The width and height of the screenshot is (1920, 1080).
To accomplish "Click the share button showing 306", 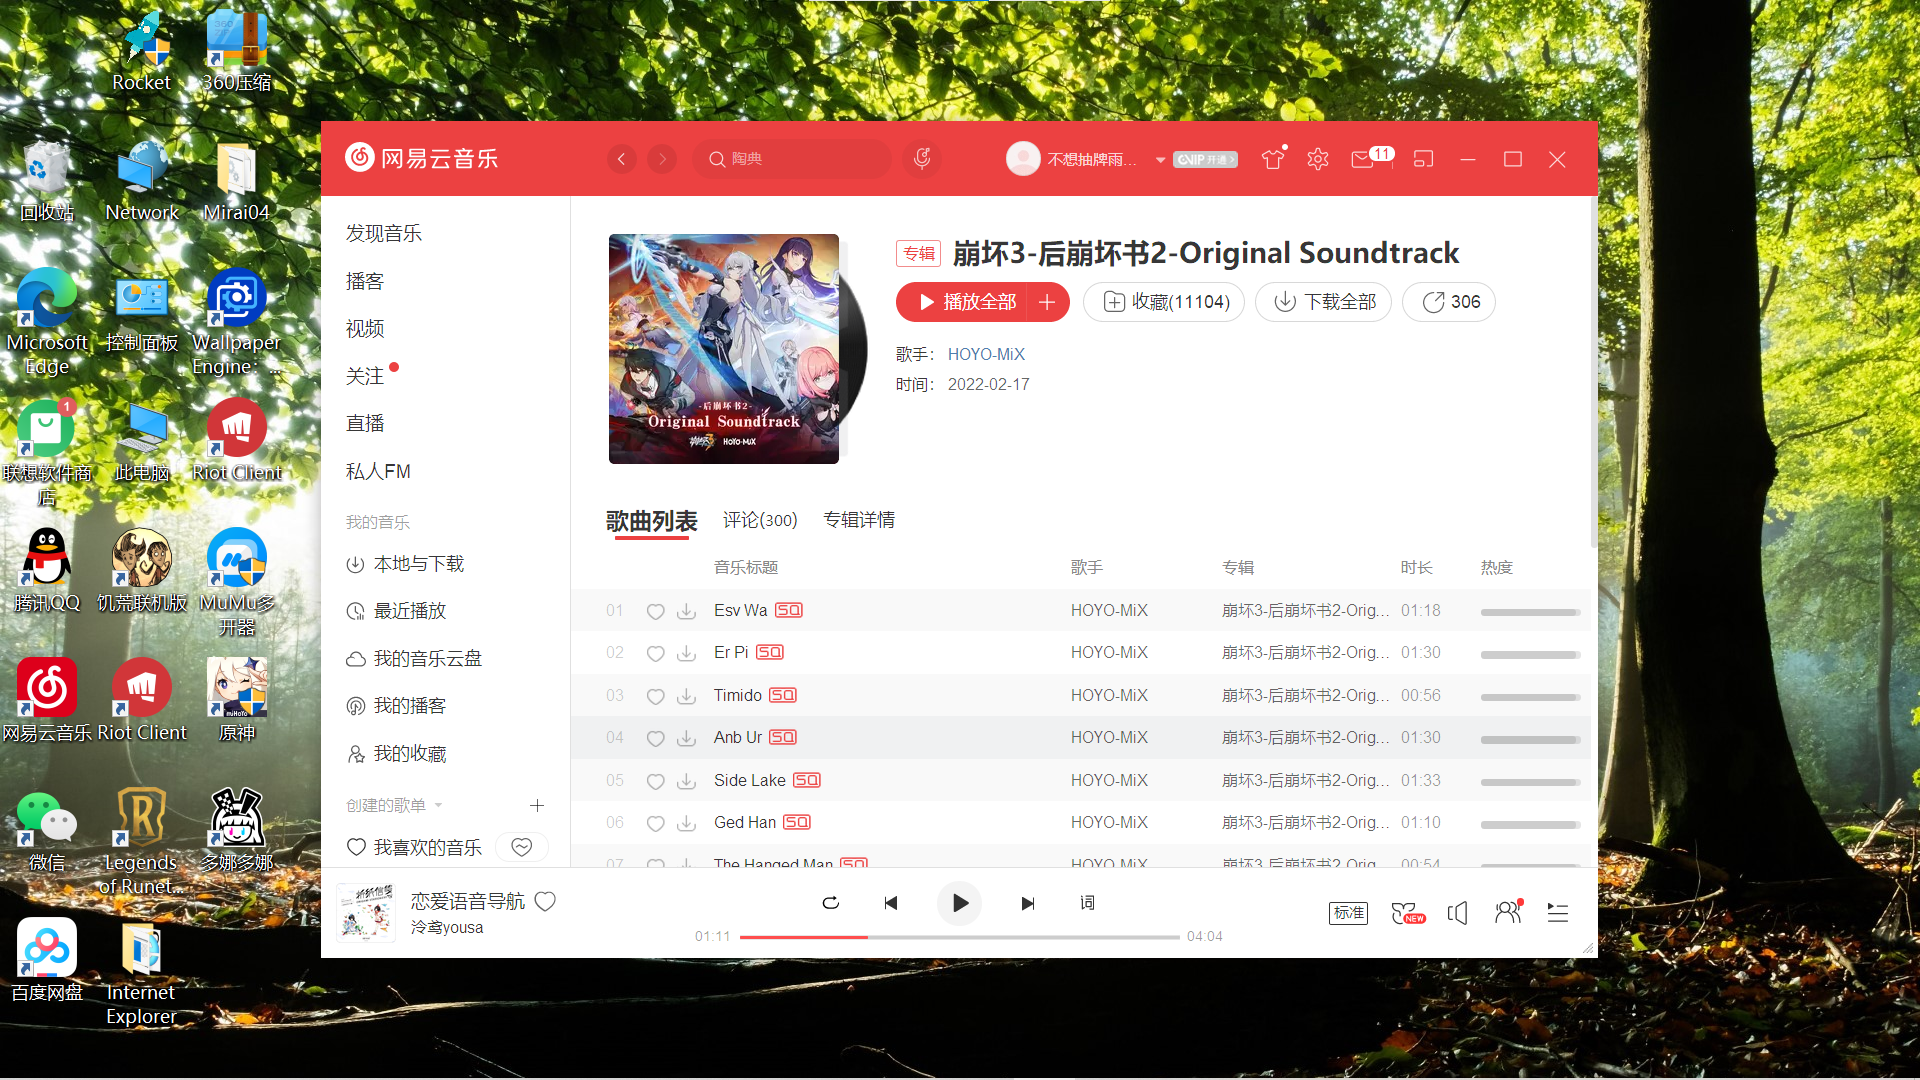I will (x=1449, y=302).
